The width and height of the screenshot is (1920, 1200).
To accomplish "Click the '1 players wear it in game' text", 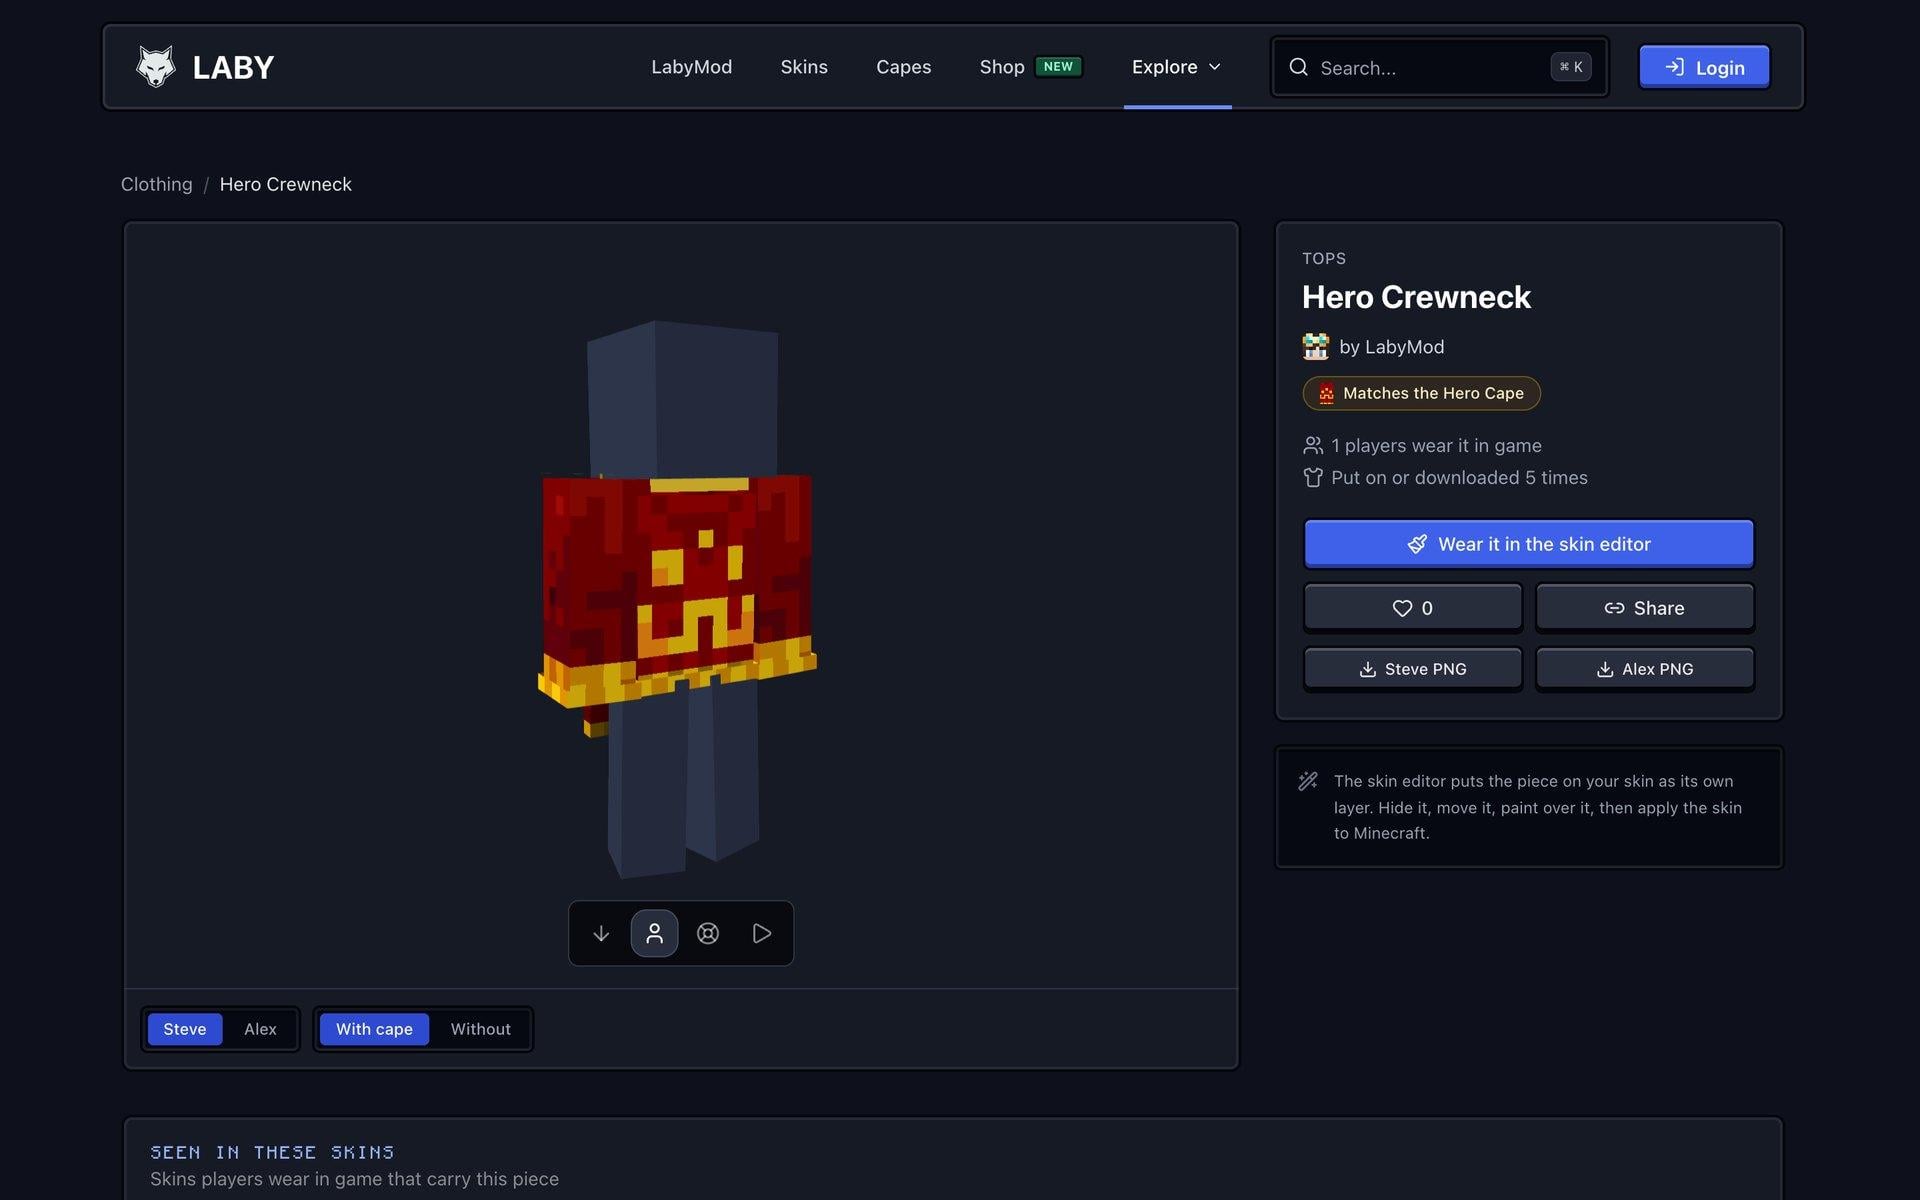I will pos(1436,446).
